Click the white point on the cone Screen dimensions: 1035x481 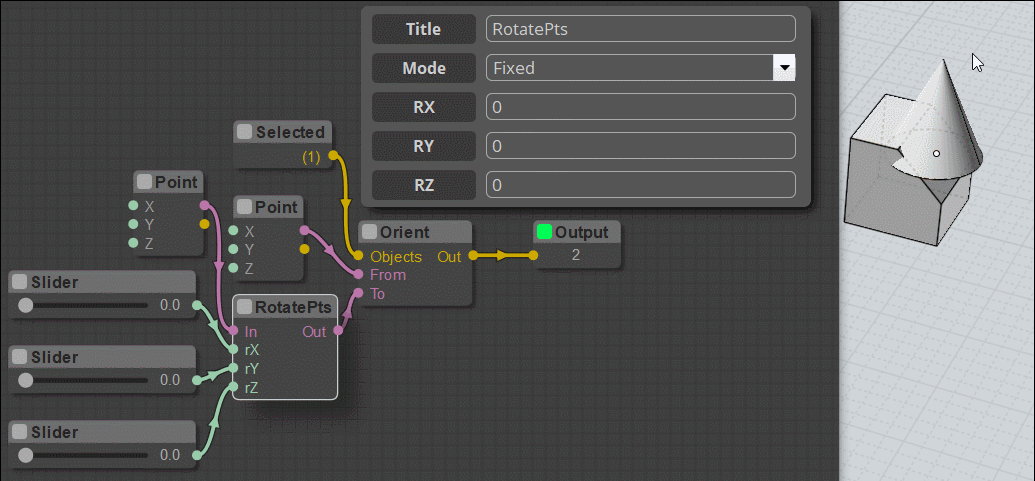[936, 154]
